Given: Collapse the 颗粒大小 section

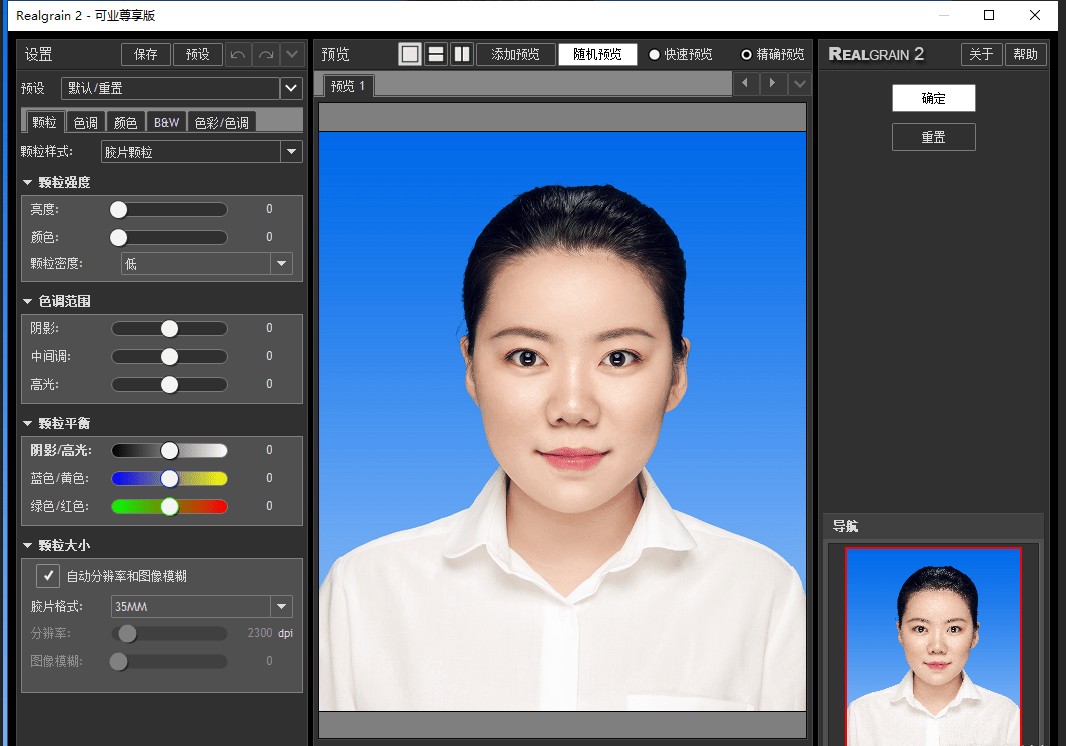Looking at the screenshot, I should 27,545.
